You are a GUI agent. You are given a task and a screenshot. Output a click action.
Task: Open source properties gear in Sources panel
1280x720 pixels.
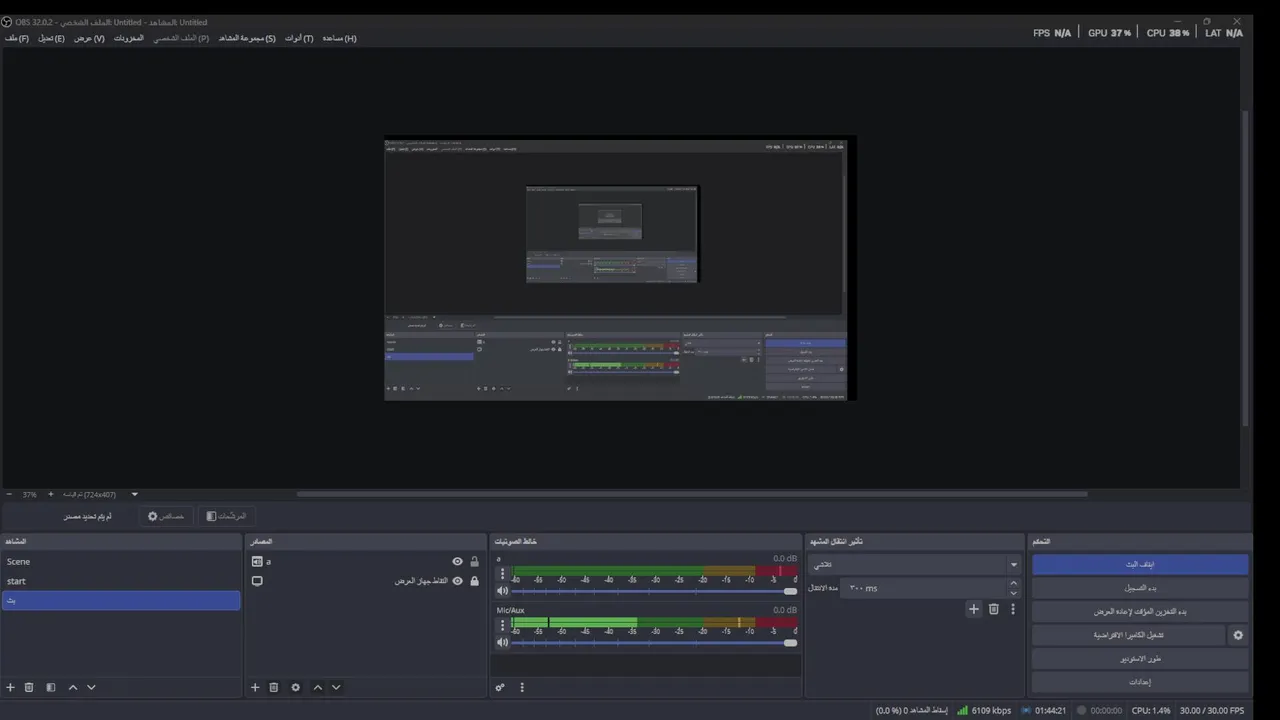tap(295, 687)
